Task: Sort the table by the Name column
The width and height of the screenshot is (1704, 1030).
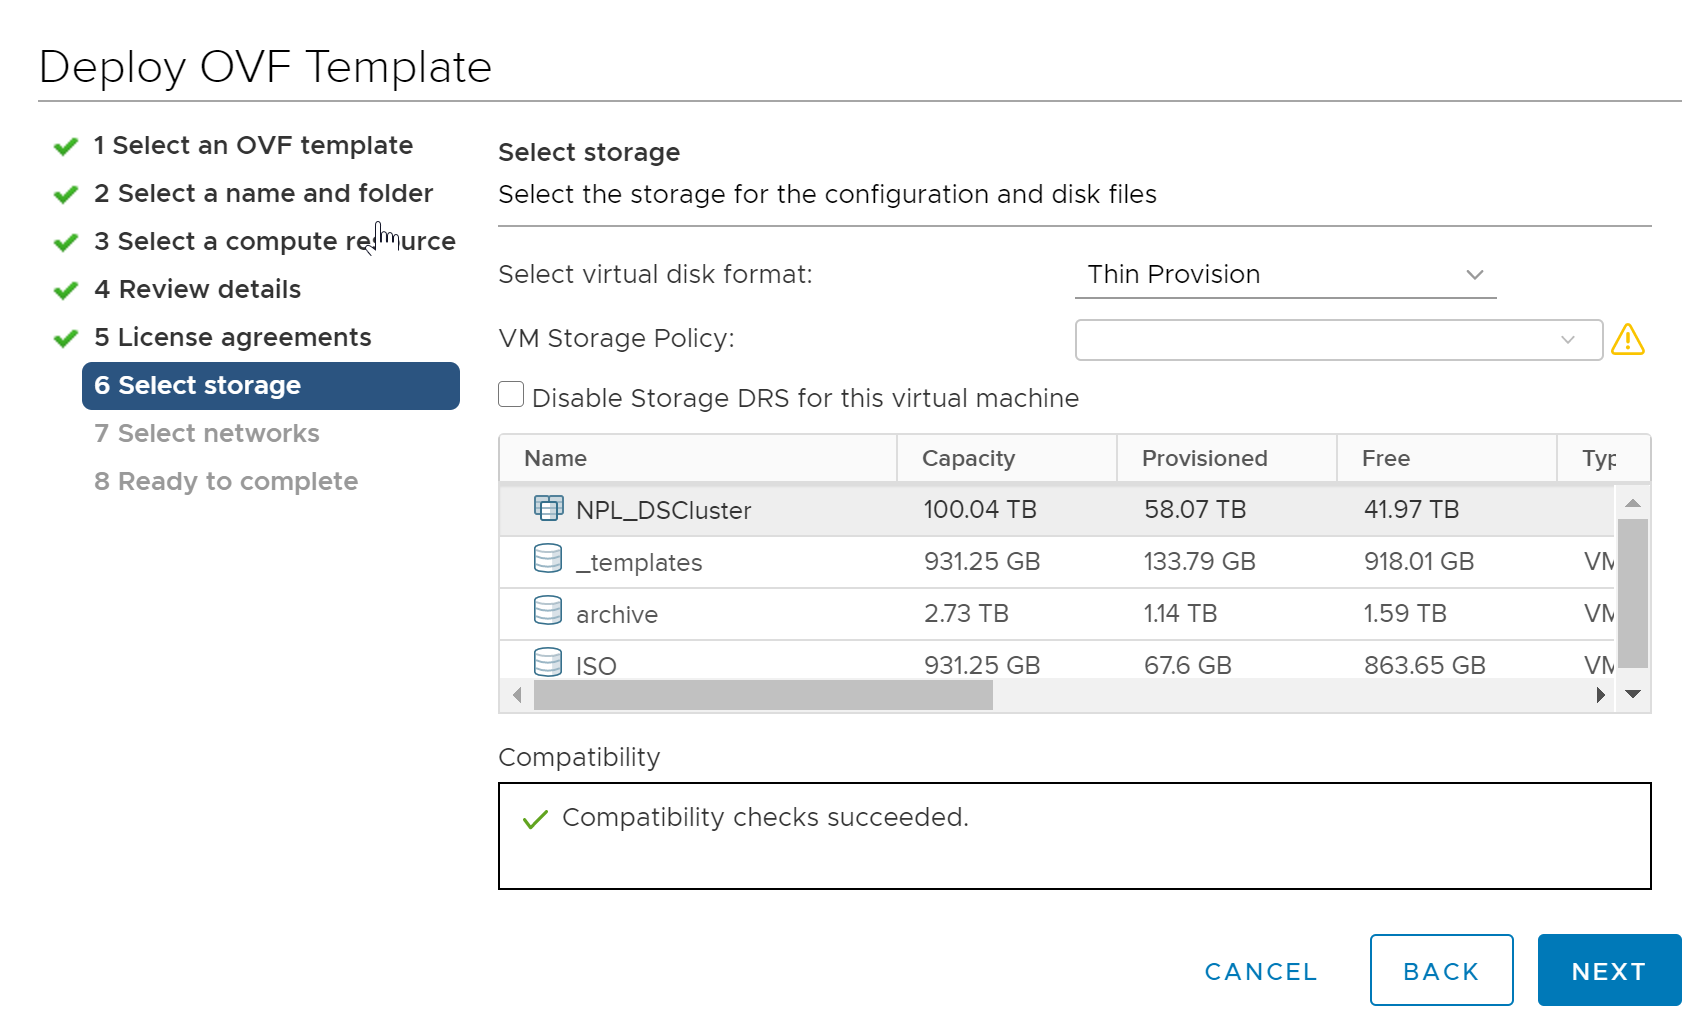Action: coord(554,458)
